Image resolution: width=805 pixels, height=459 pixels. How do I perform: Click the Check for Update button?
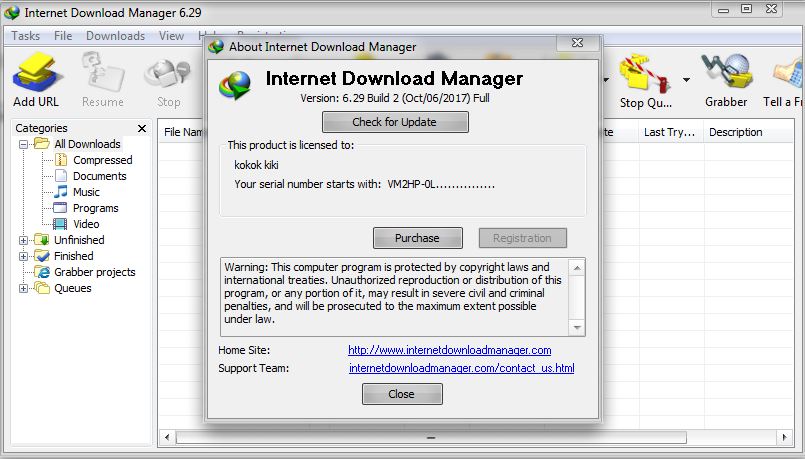(x=395, y=122)
